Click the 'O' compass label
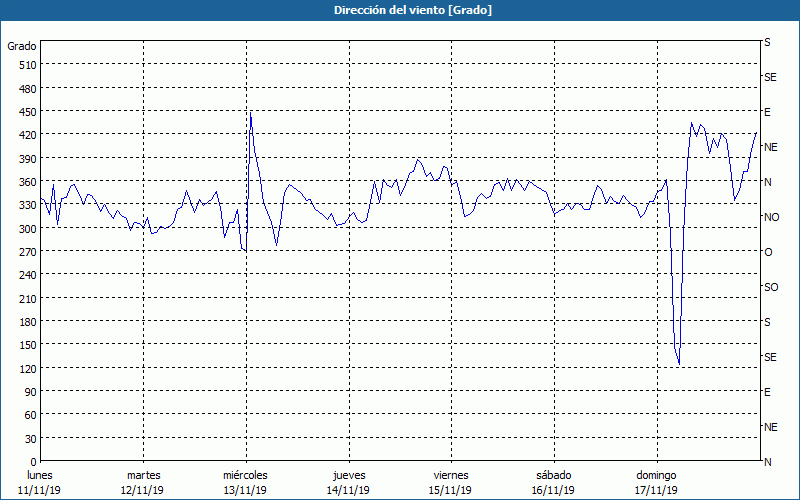800x500 pixels. [x=768, y=253]
